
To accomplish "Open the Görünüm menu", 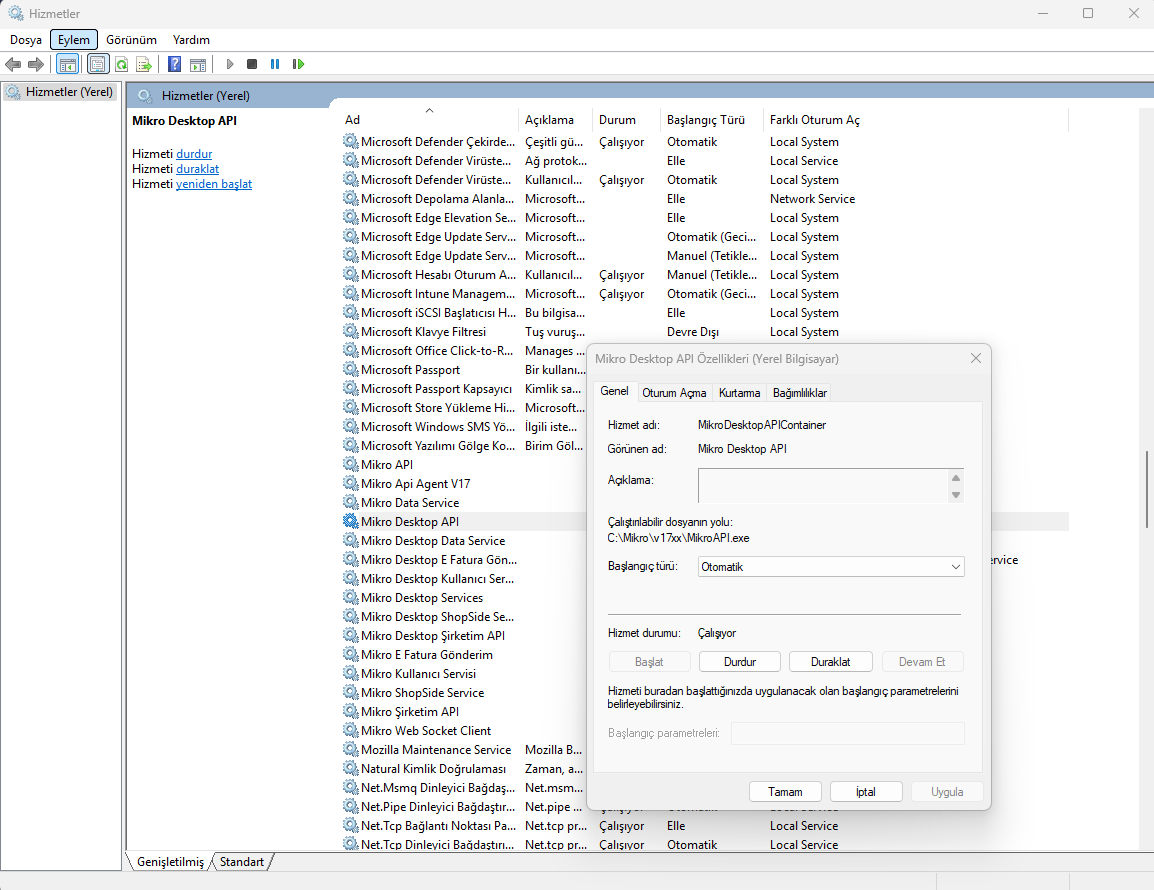I will [x=131, y=40].
